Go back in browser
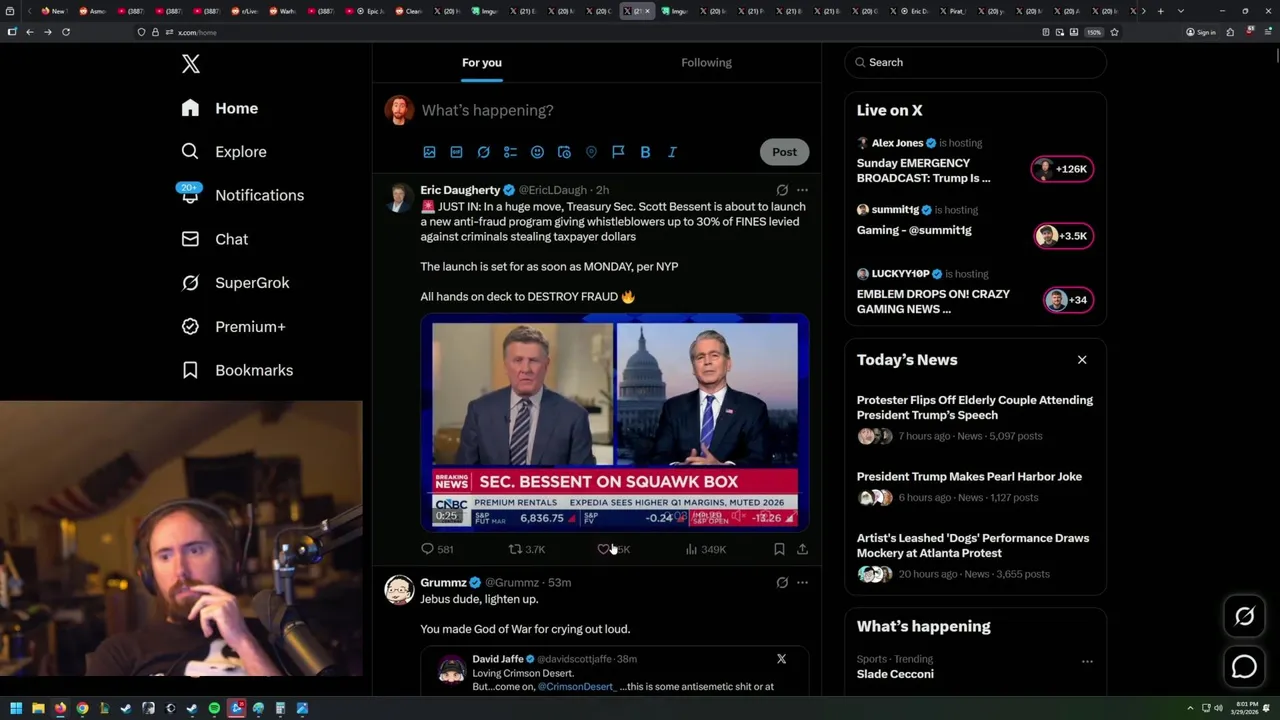 (x=29, y=32)
